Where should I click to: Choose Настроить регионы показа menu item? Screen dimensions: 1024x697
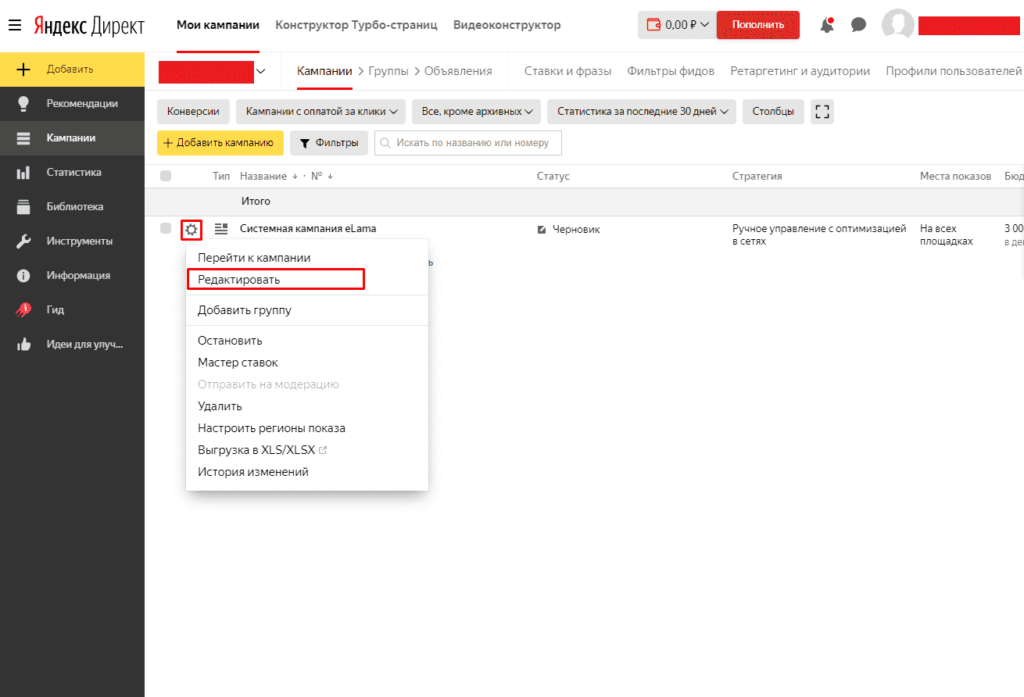pyautogui.click(x=272, y=429)
